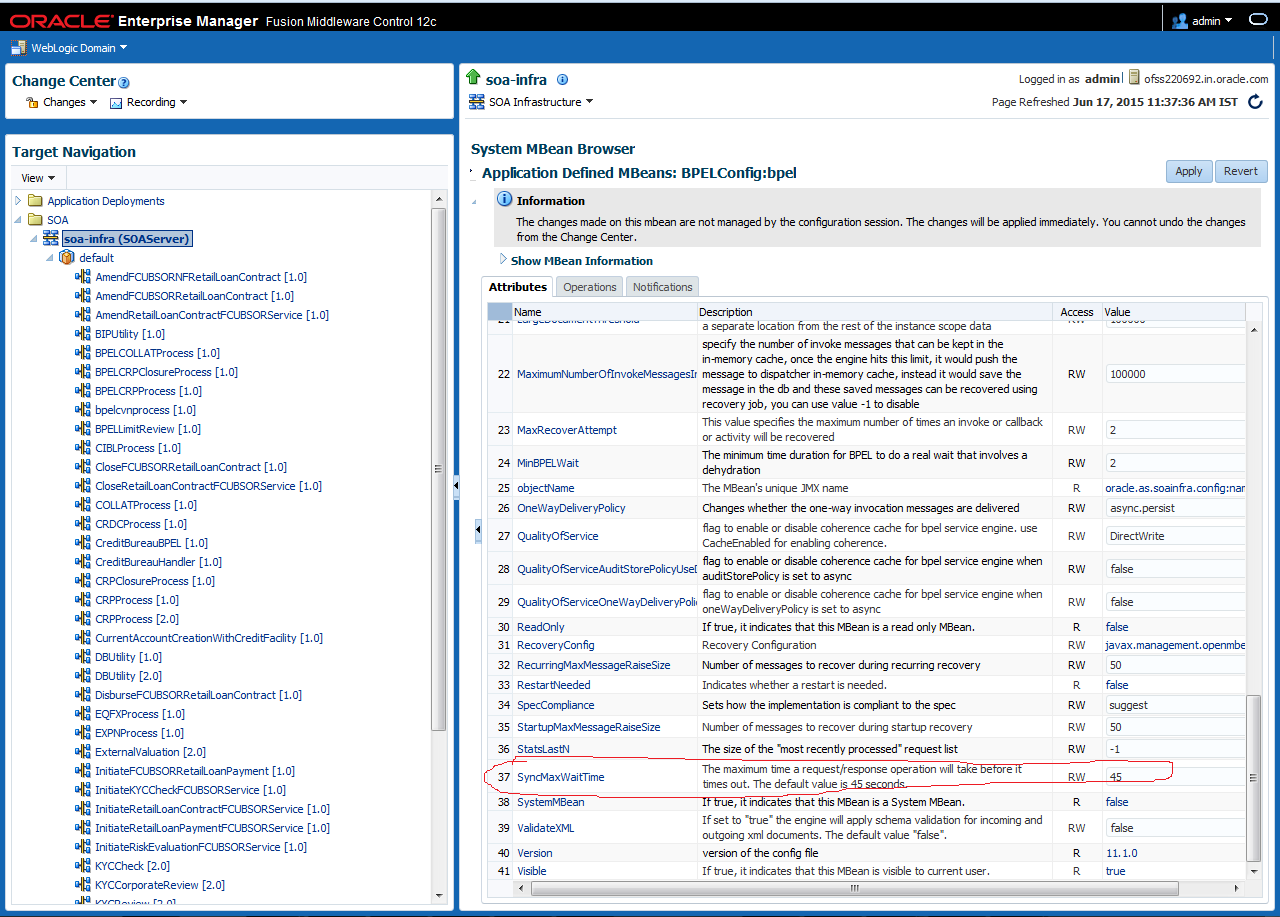
Task: Click the composite icon beside KYCCheck [2.0]
Action: (83, 866)
